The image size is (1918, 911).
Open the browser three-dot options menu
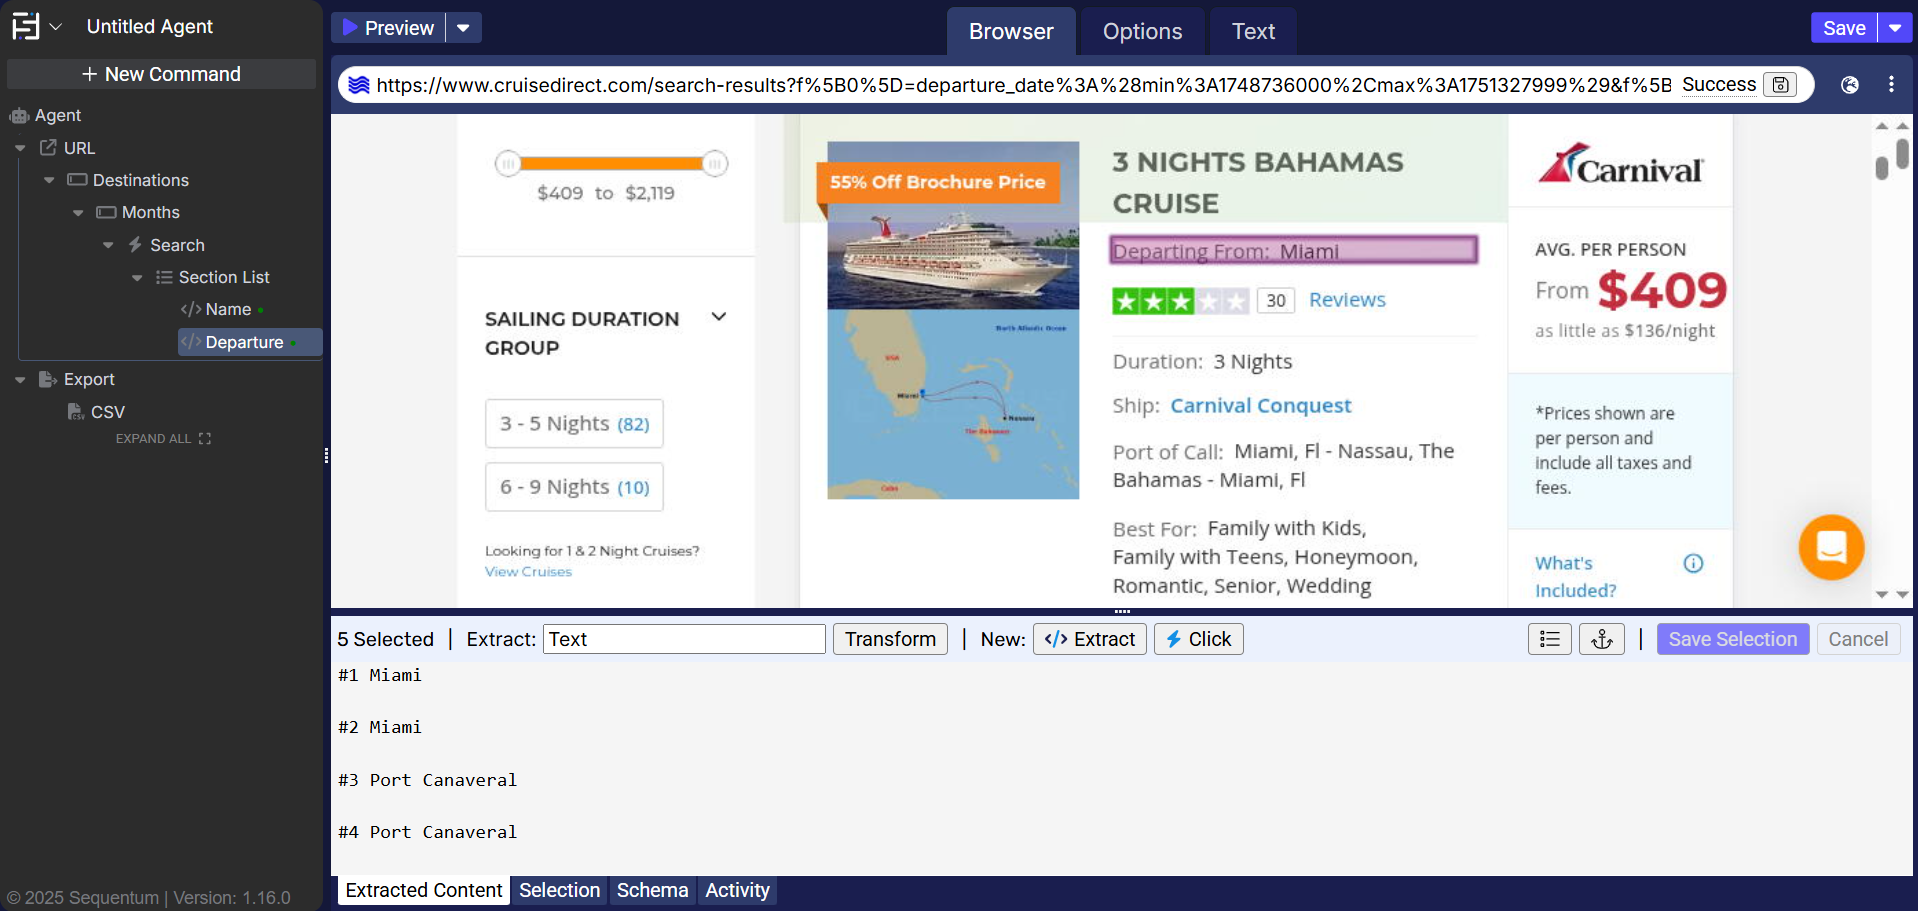[x=1890, y=85]
